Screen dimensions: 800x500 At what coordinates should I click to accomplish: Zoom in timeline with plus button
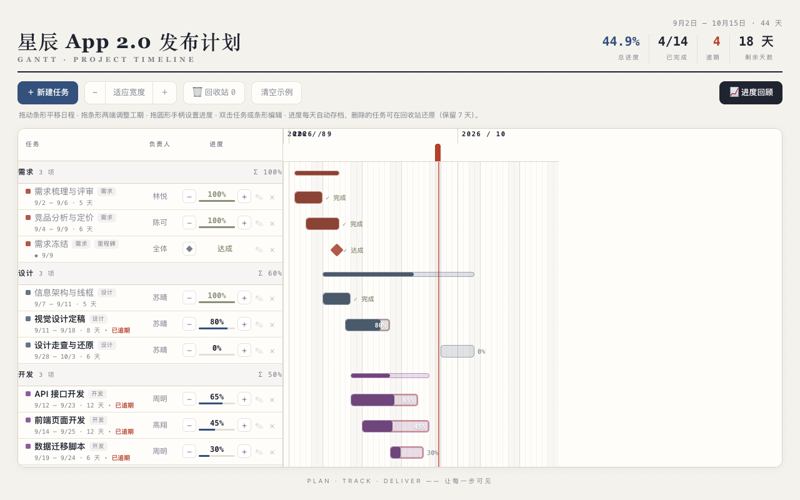pyautogui.click(x=164, y=92)
